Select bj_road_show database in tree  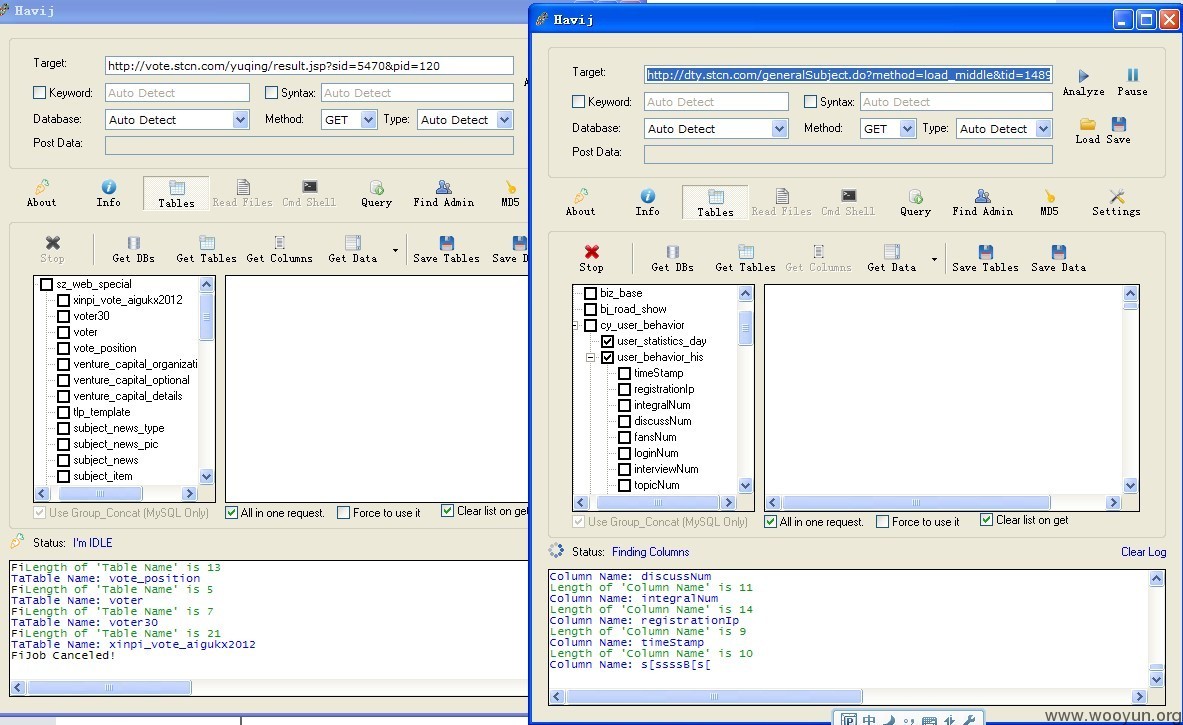(633, 309)
